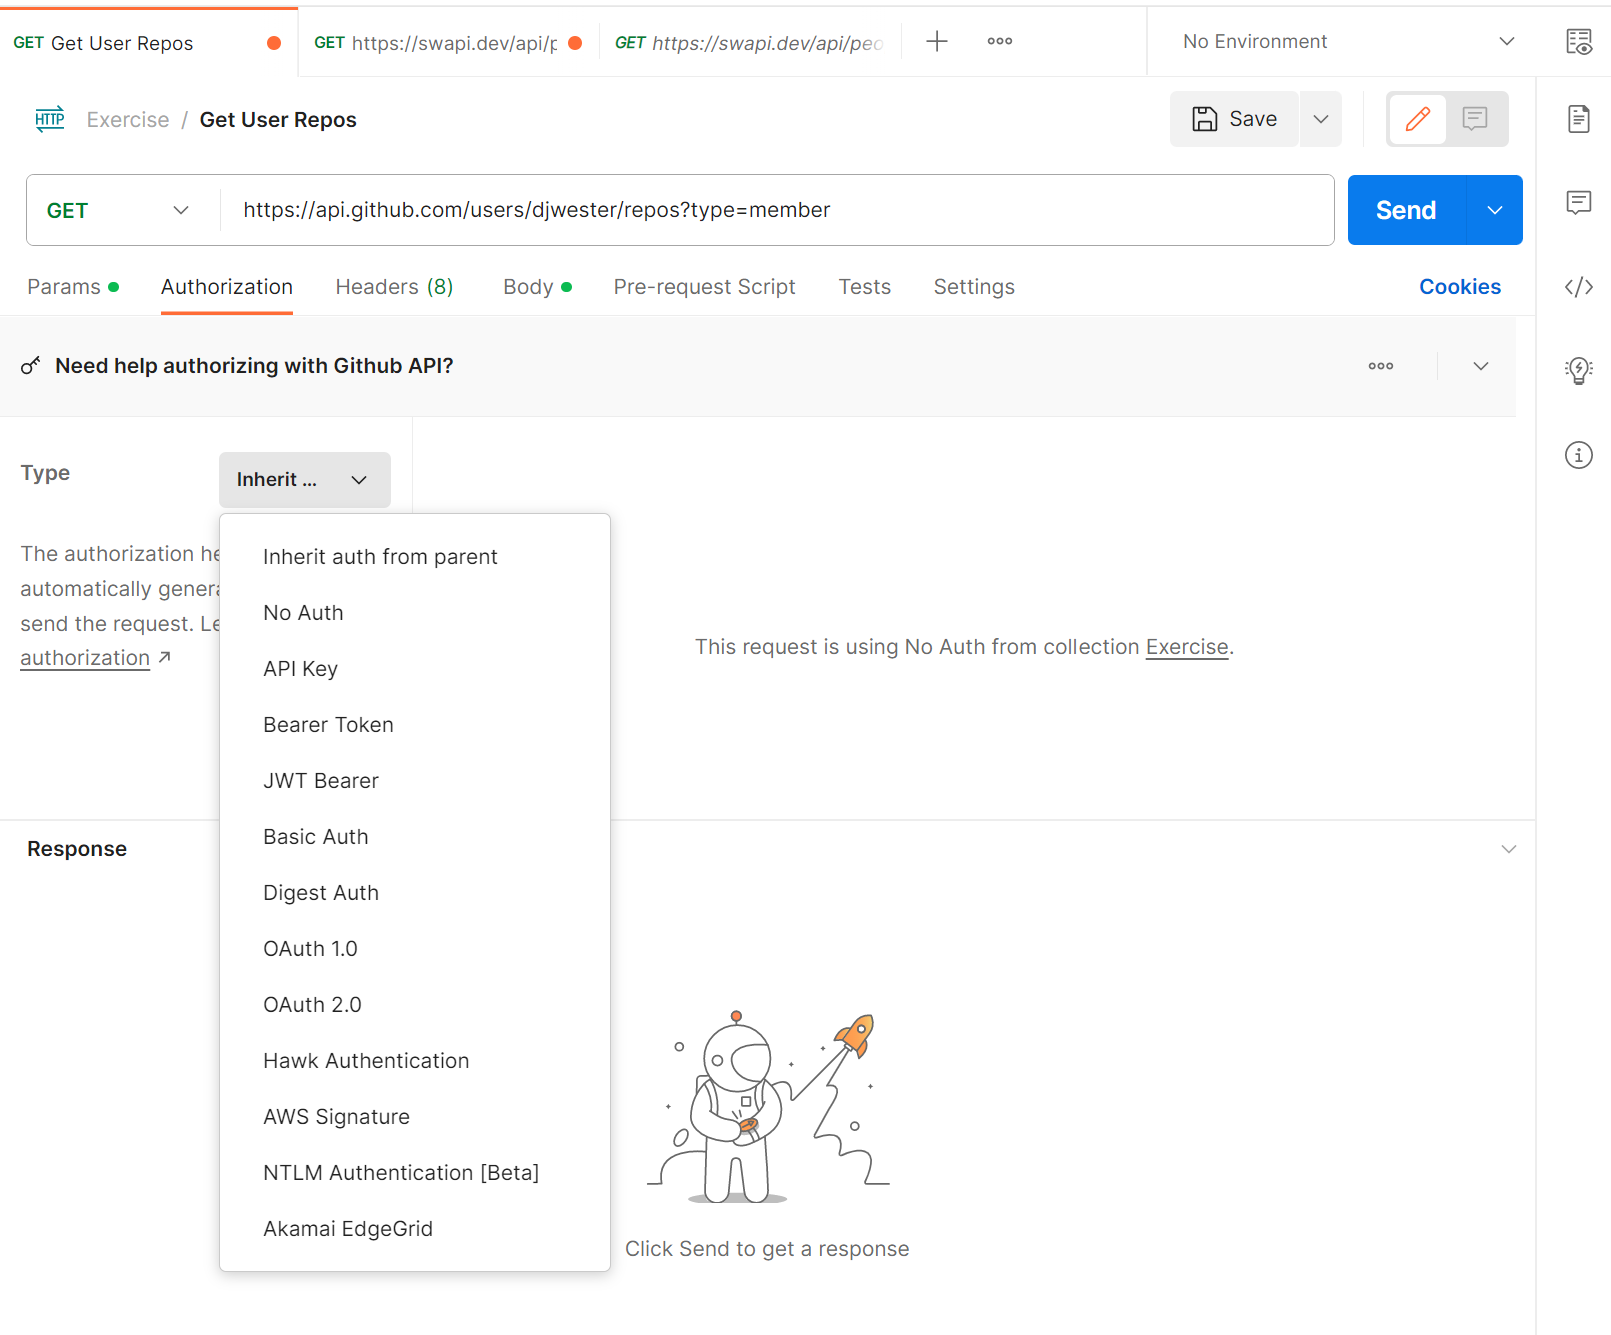Open the request Info panel
Image resolution: width=1611 pixels, height=1335 pixels.
pyautogui.click(x=1578, y=455)
